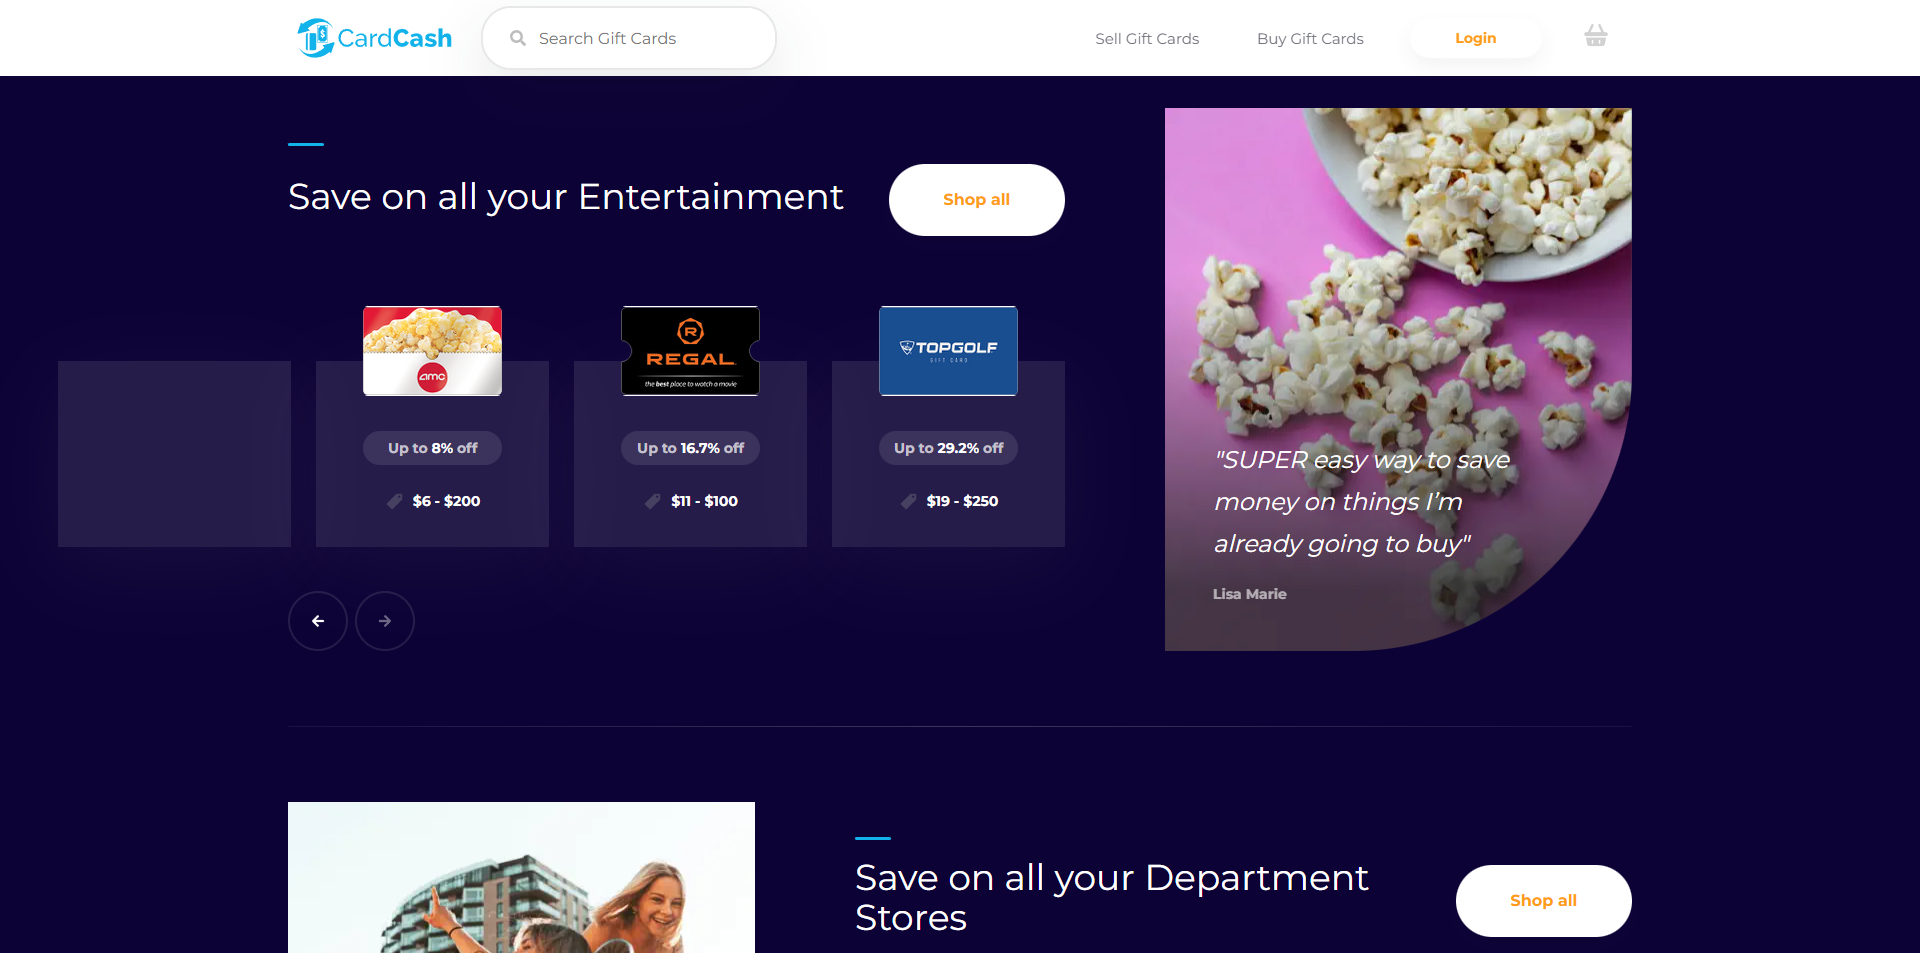Click the CardCash logo
Image resolution: width=1920 pixels, height=953 pixels.
coord(375,38)
